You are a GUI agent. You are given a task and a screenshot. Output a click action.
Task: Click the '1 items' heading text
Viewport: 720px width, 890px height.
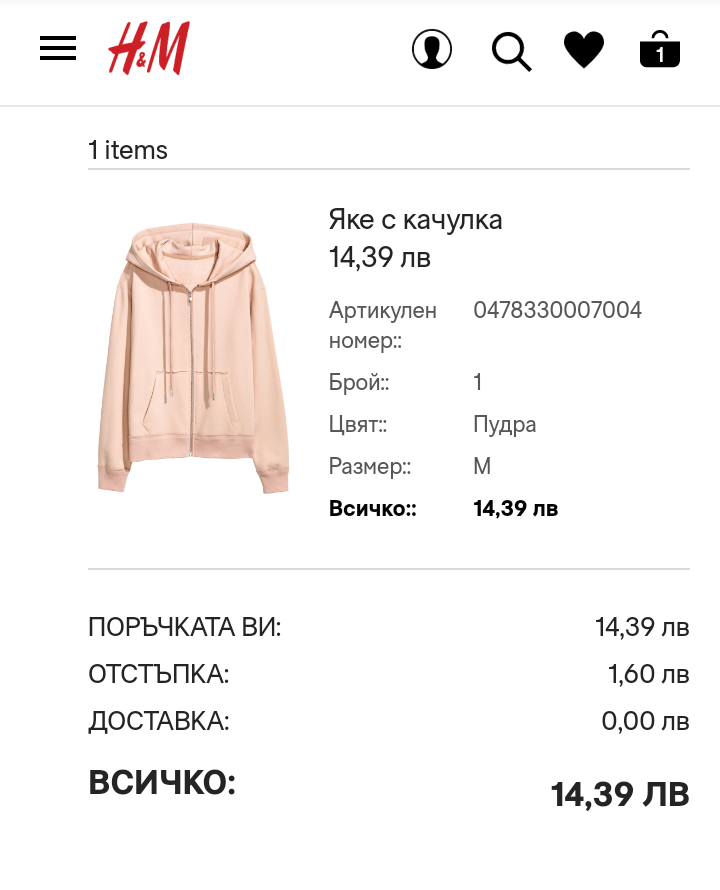pyautogui.click(x=128, y=150)
